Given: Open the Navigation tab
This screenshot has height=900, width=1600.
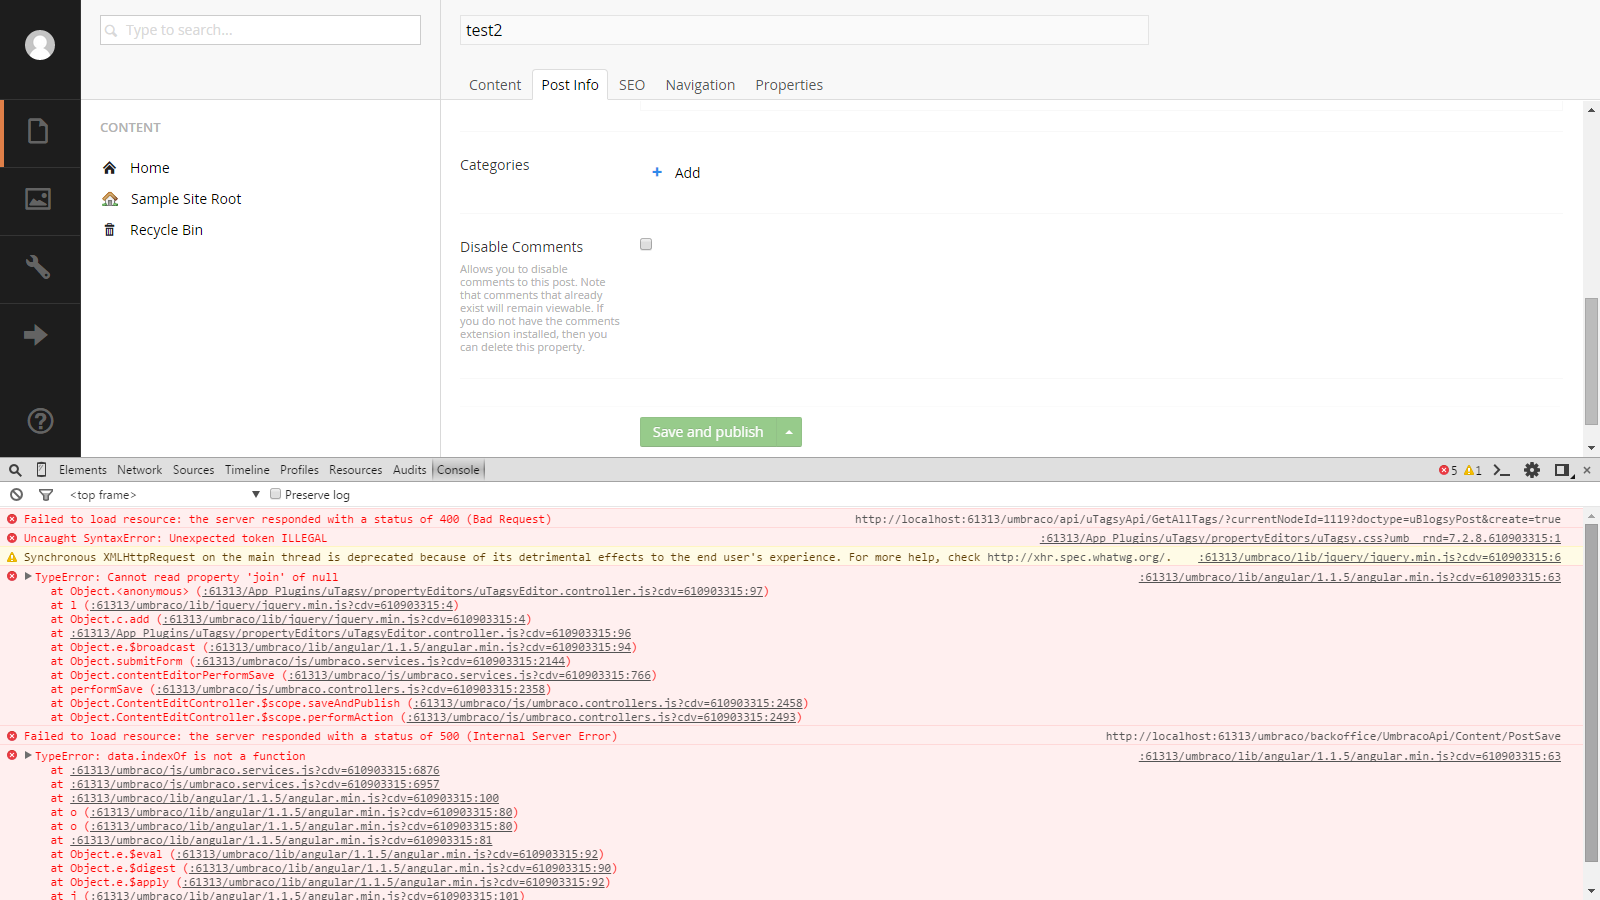Looking at the screenshot, I should coord(700,85).
